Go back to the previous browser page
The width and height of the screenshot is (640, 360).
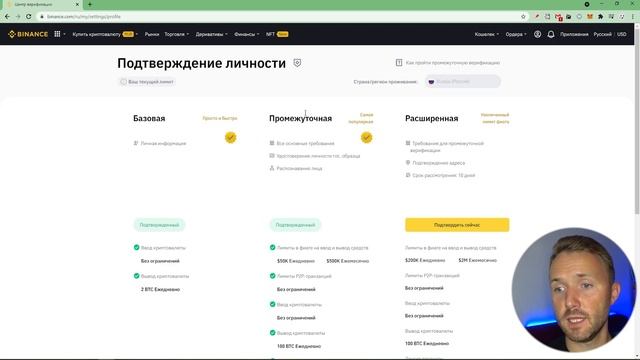coord(7,17)
